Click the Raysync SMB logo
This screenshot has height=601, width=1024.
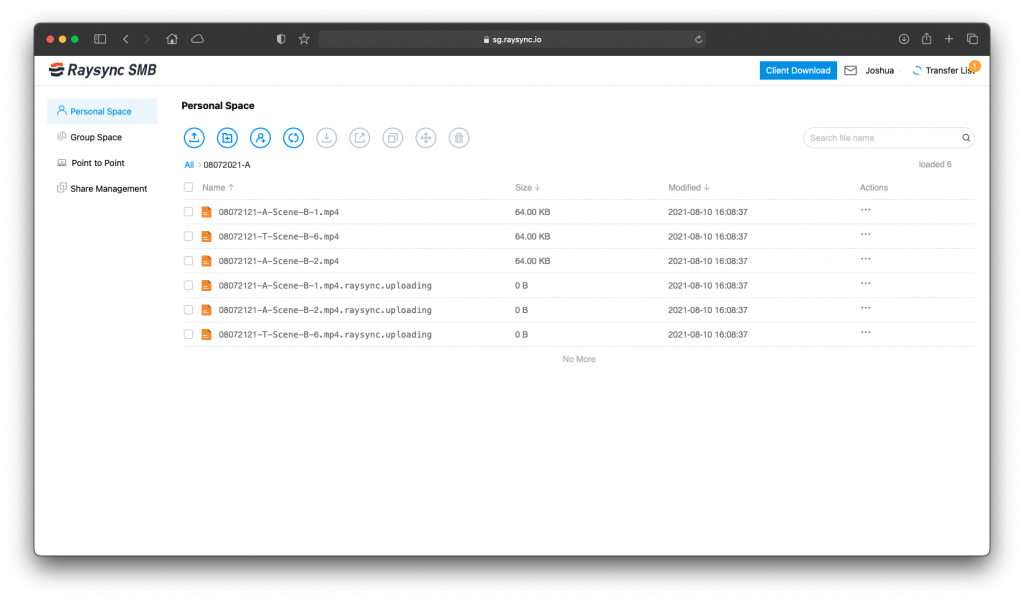click(x=103, y=70)
